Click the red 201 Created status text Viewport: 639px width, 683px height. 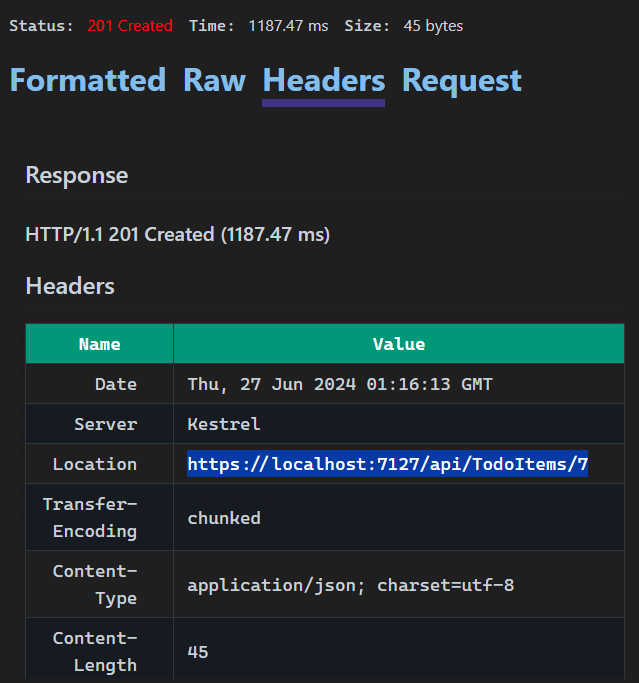[129, 26]
